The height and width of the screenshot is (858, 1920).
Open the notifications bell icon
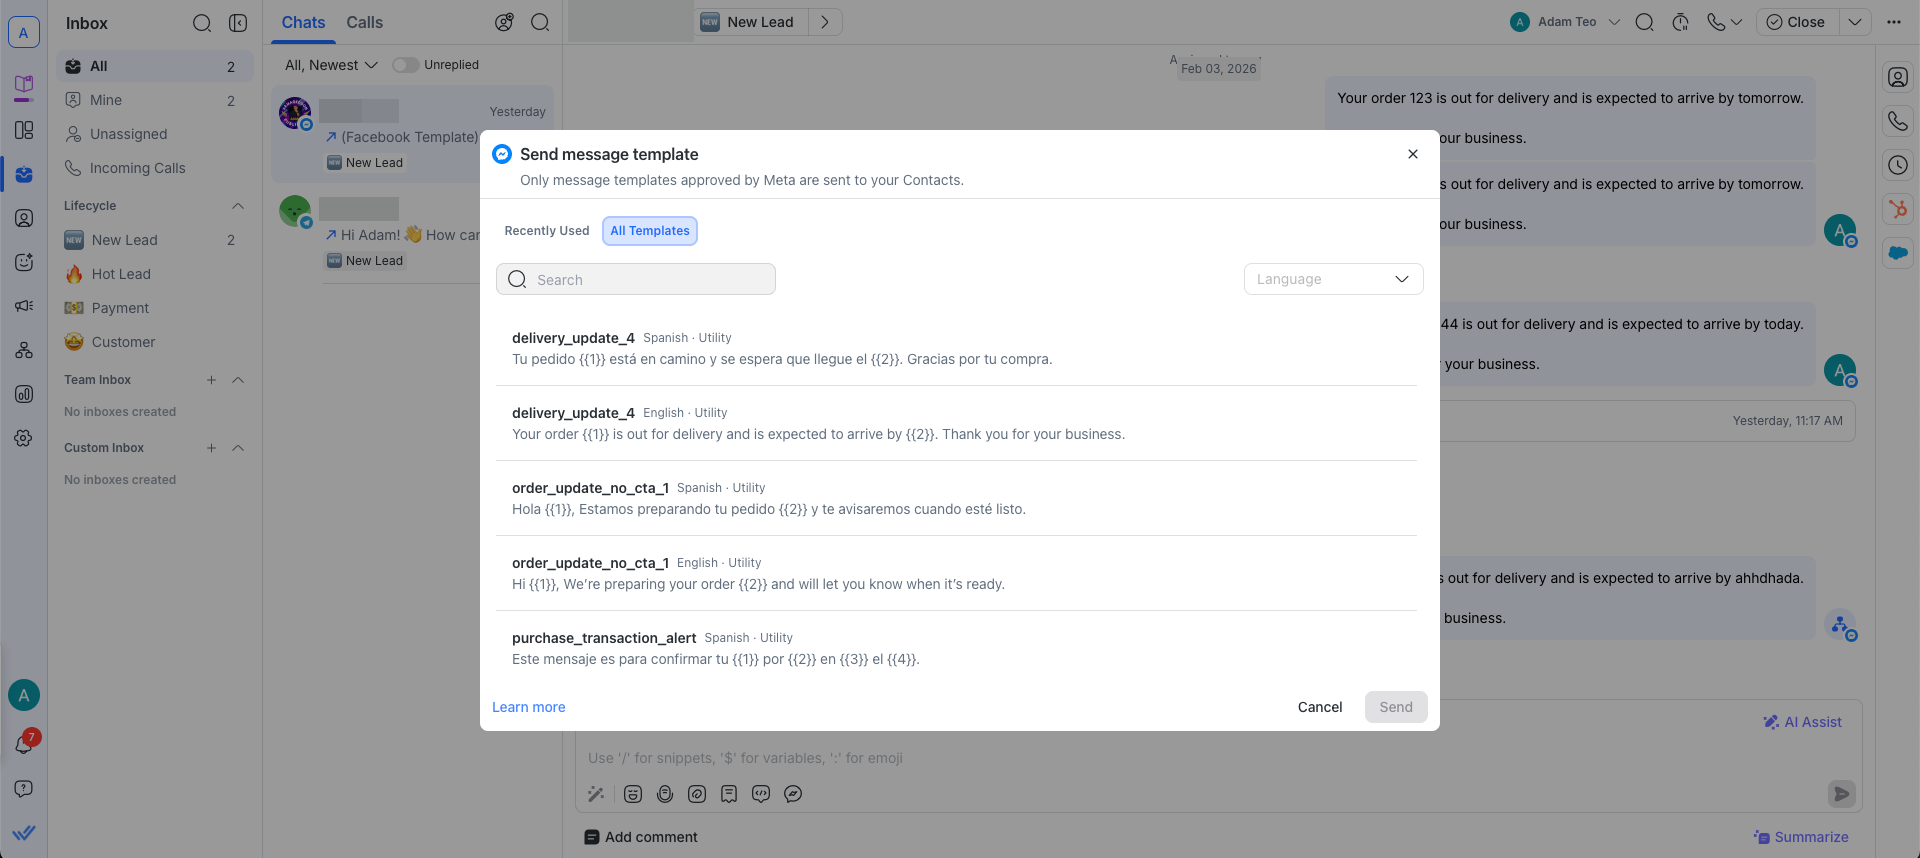tap(24, 745)
